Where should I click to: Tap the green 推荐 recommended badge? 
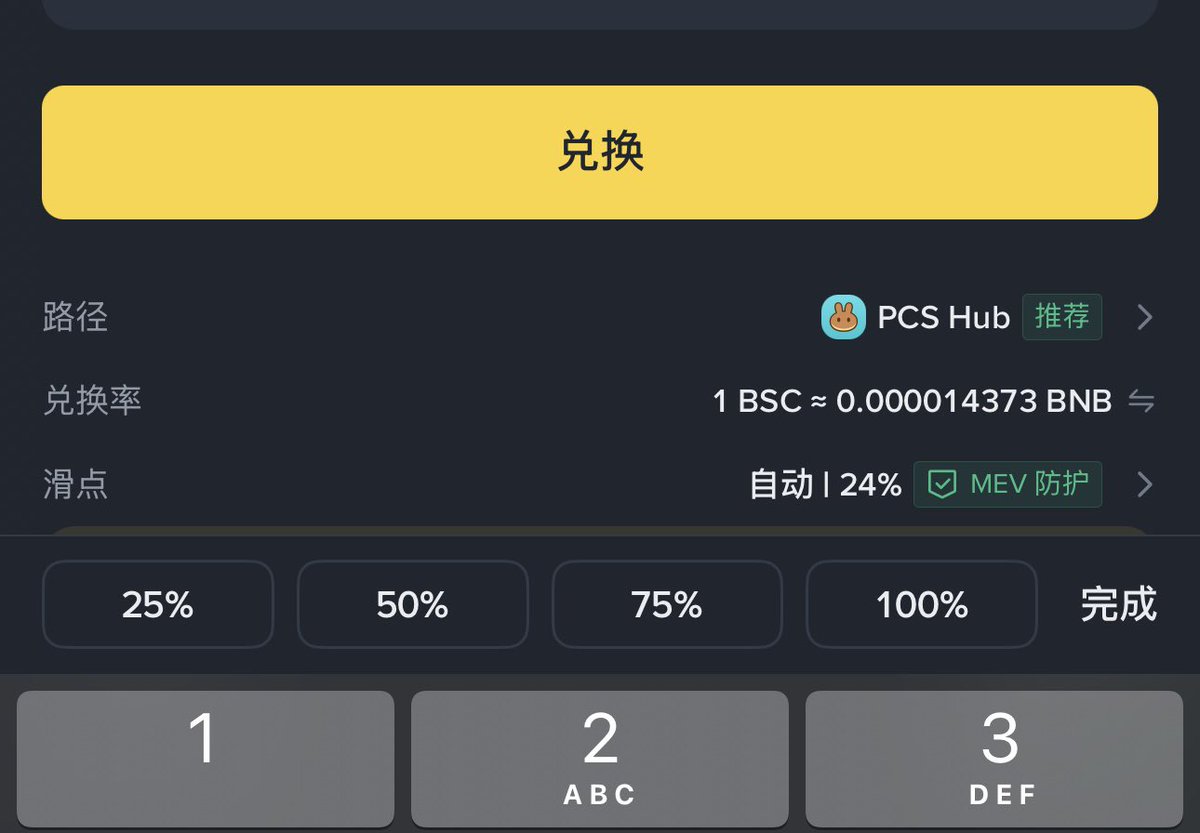coord(1061,317)
